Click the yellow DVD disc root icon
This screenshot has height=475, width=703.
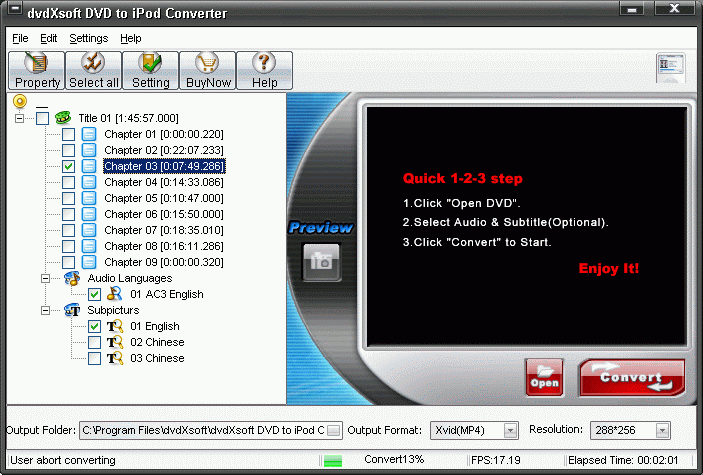tap(20, 101)
